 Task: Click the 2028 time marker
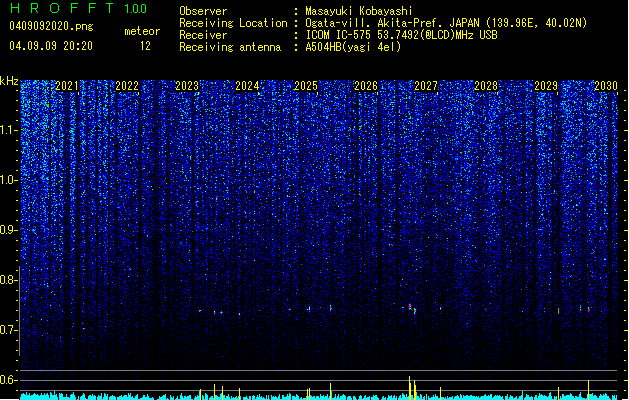[x=486, y=86]
